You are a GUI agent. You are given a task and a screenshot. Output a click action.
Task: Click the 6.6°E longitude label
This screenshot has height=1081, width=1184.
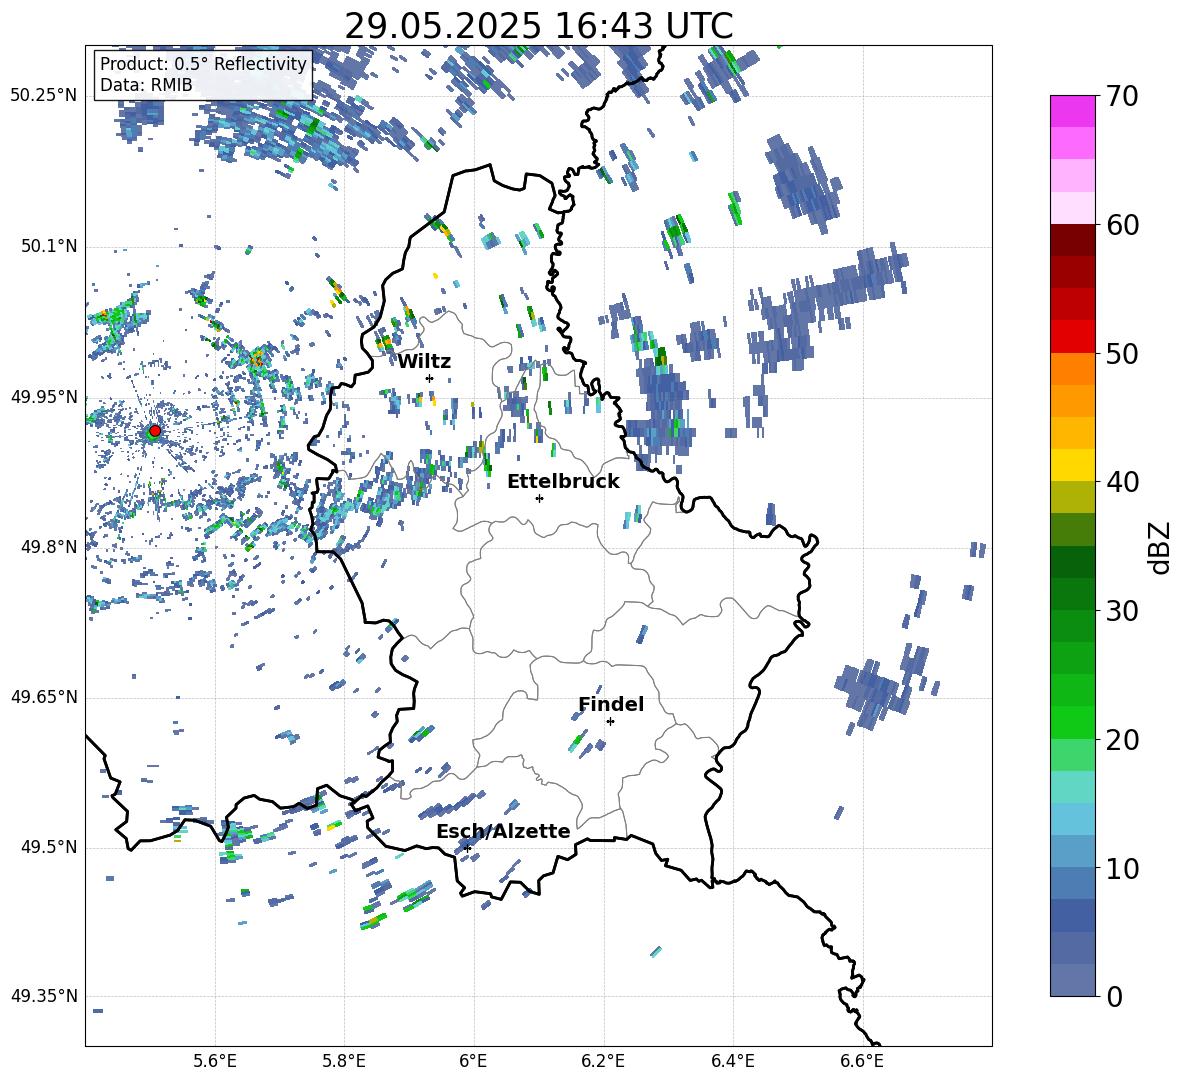coord(862,1061)
